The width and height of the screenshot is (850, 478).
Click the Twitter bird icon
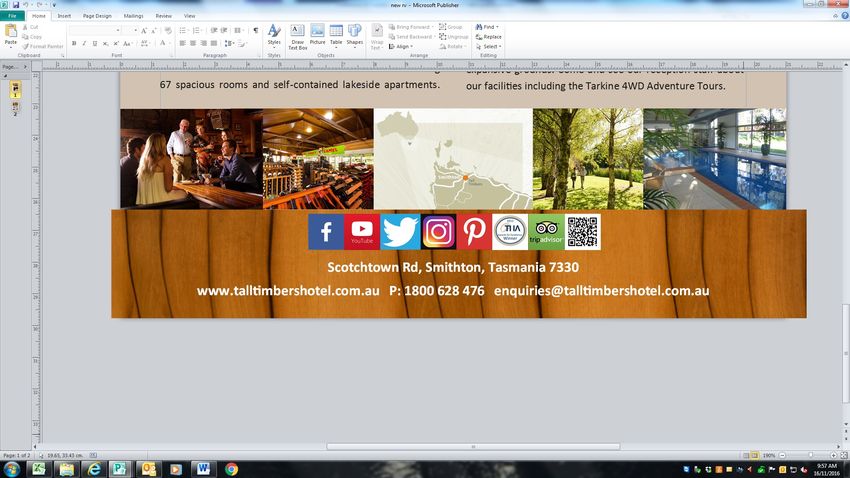point(400,232)
